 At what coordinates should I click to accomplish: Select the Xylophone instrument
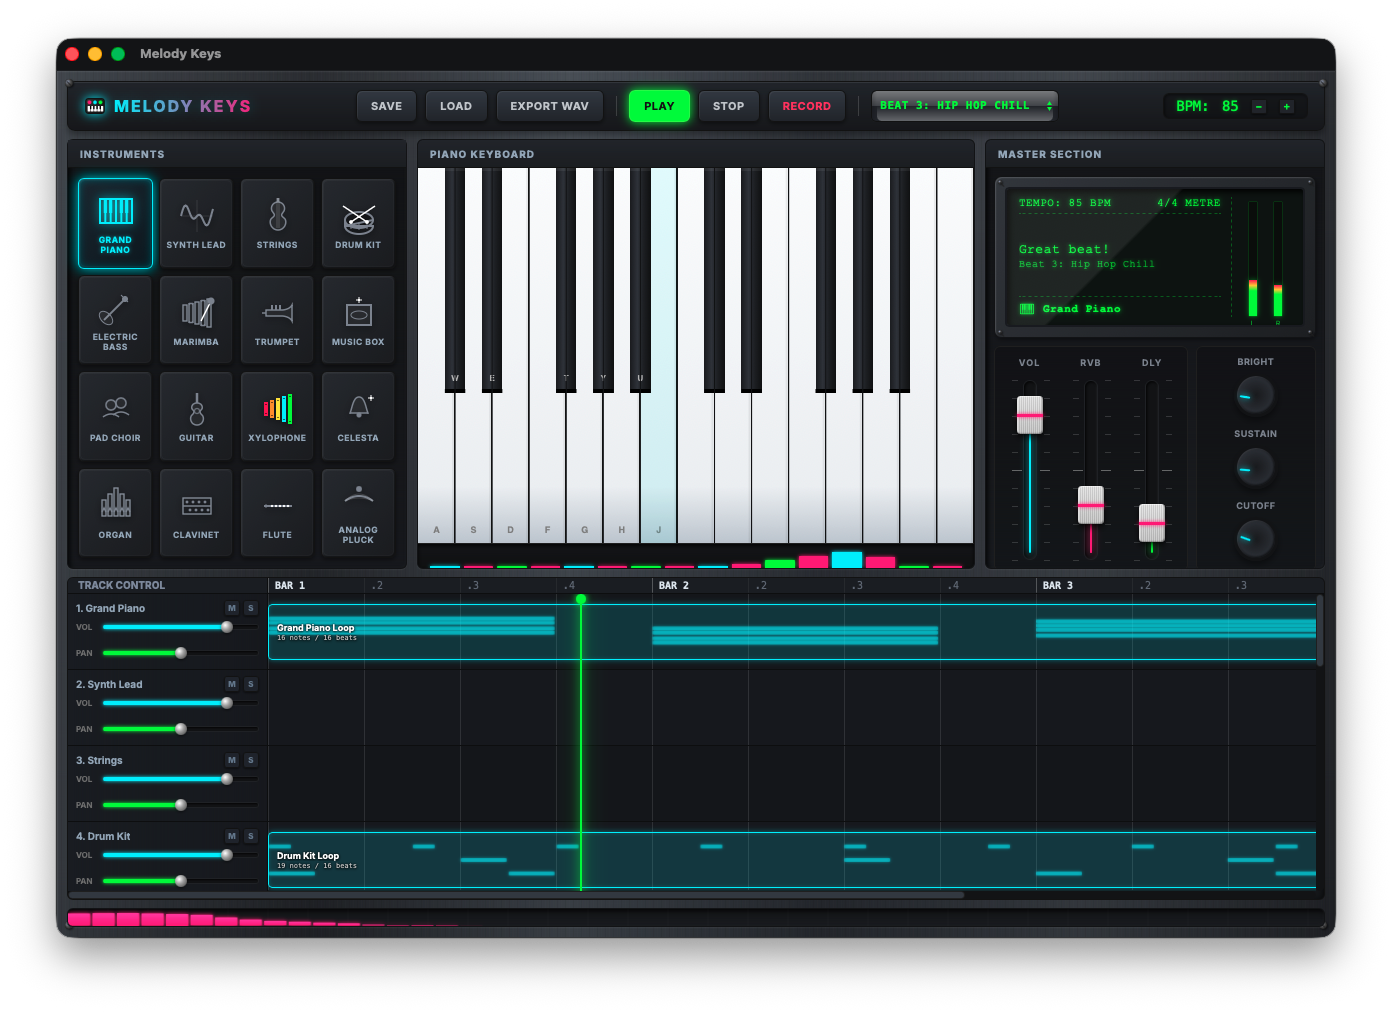pyautogui.click(x=277, y=416)
